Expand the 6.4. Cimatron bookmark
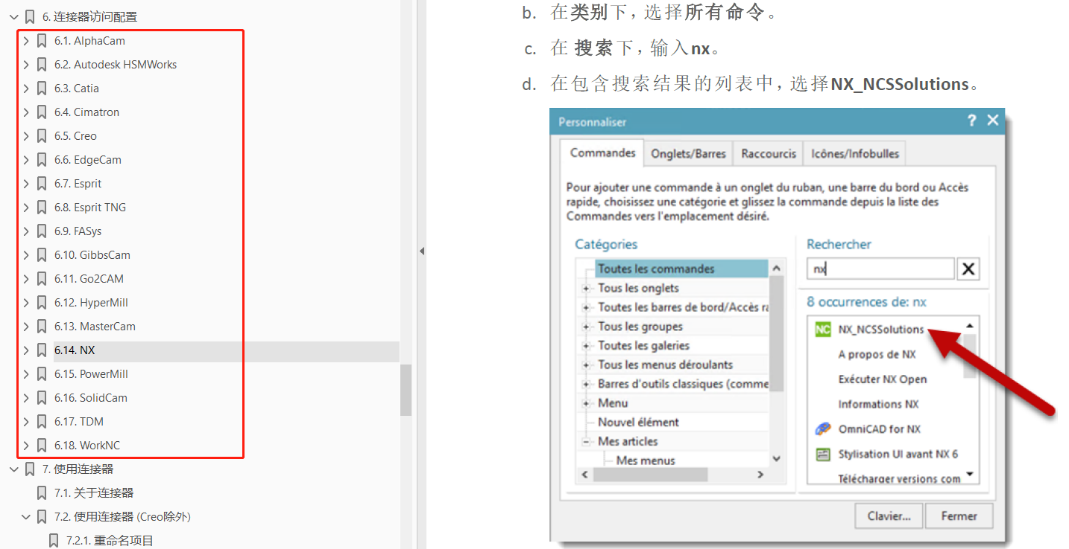 [26, 112]
